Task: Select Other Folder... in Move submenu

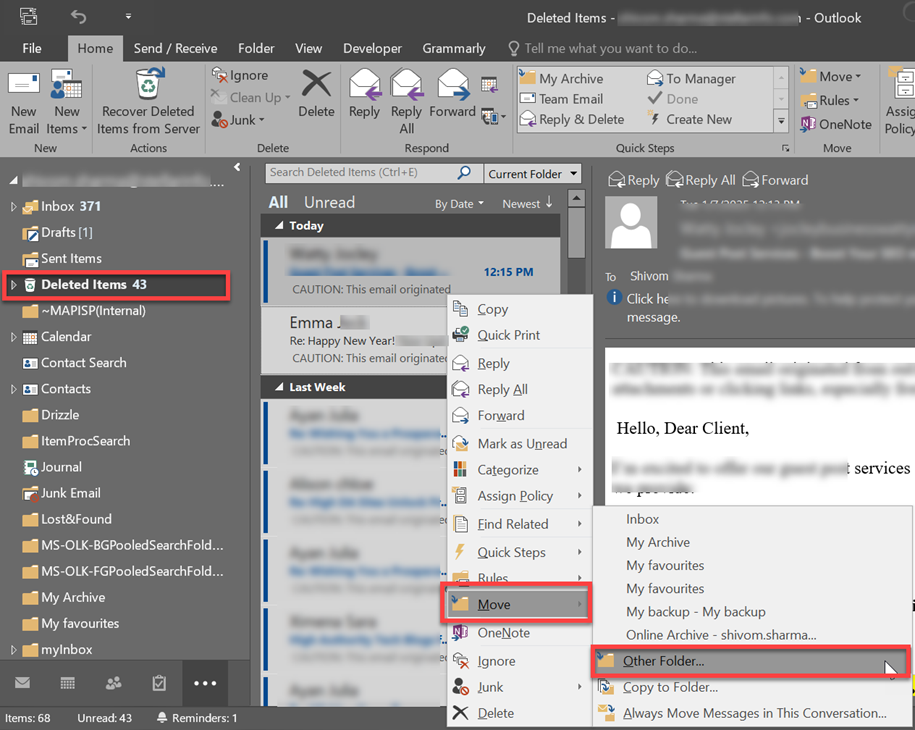Action: point(663,661)
